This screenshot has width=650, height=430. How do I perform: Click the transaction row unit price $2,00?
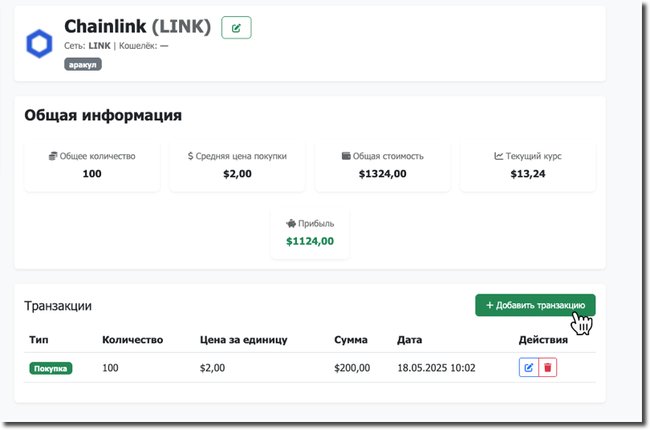(x=213, y=368)
